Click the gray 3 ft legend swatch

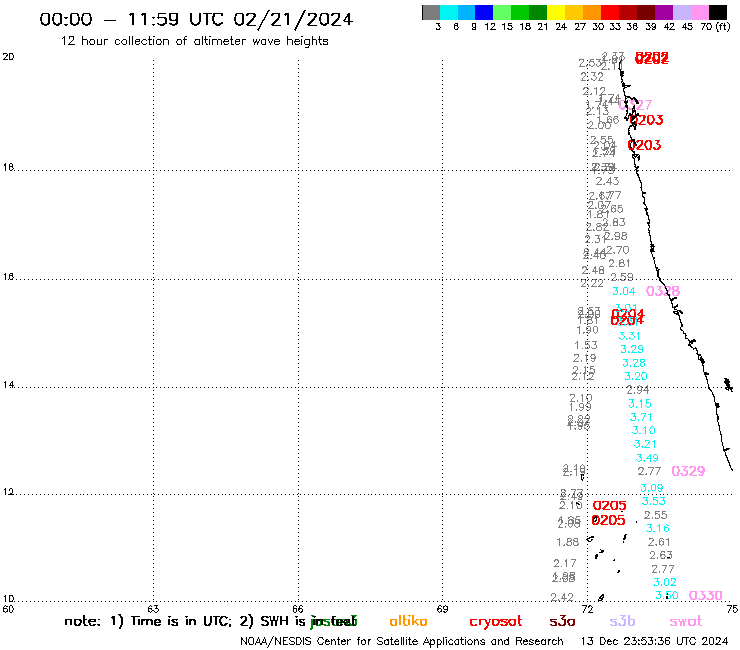pos(431,12)
